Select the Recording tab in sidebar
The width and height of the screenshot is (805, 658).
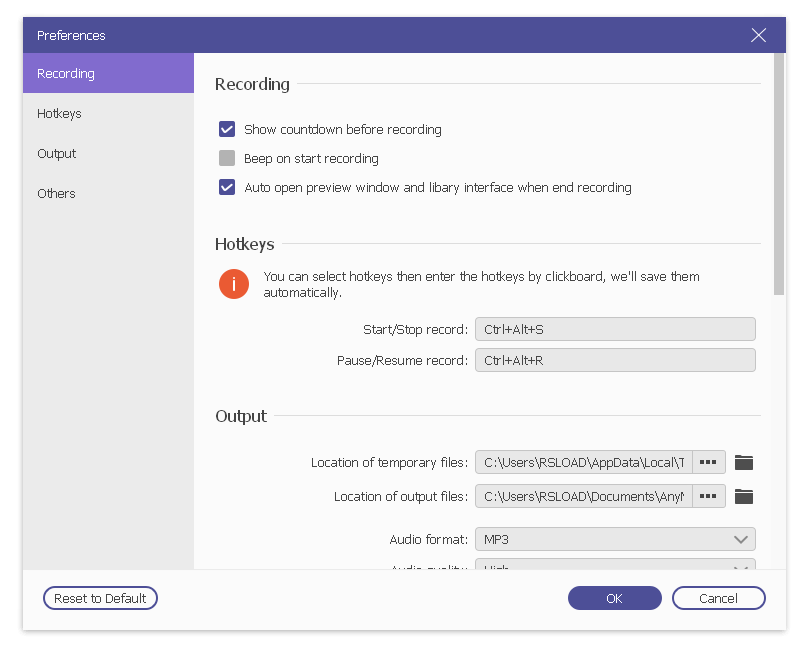tap(108, 73)
